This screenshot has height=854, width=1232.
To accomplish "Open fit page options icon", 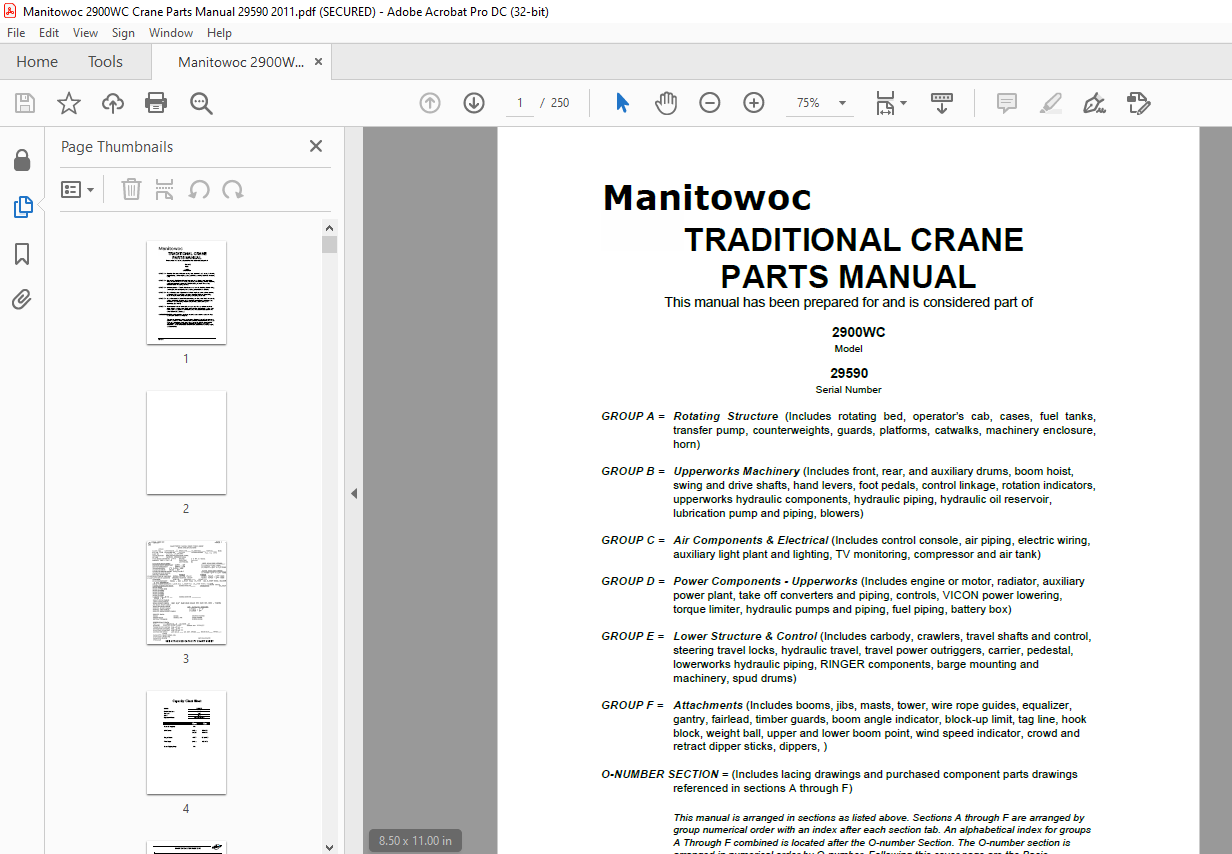I will pyautogui.click(x=890, y=103).
